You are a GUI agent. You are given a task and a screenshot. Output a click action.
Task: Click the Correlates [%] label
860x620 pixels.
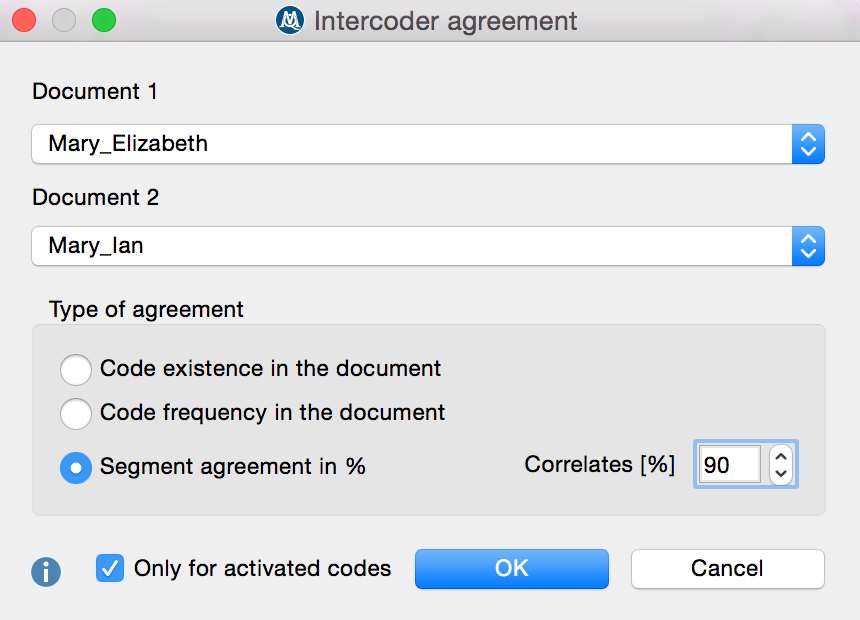point(600,465)
